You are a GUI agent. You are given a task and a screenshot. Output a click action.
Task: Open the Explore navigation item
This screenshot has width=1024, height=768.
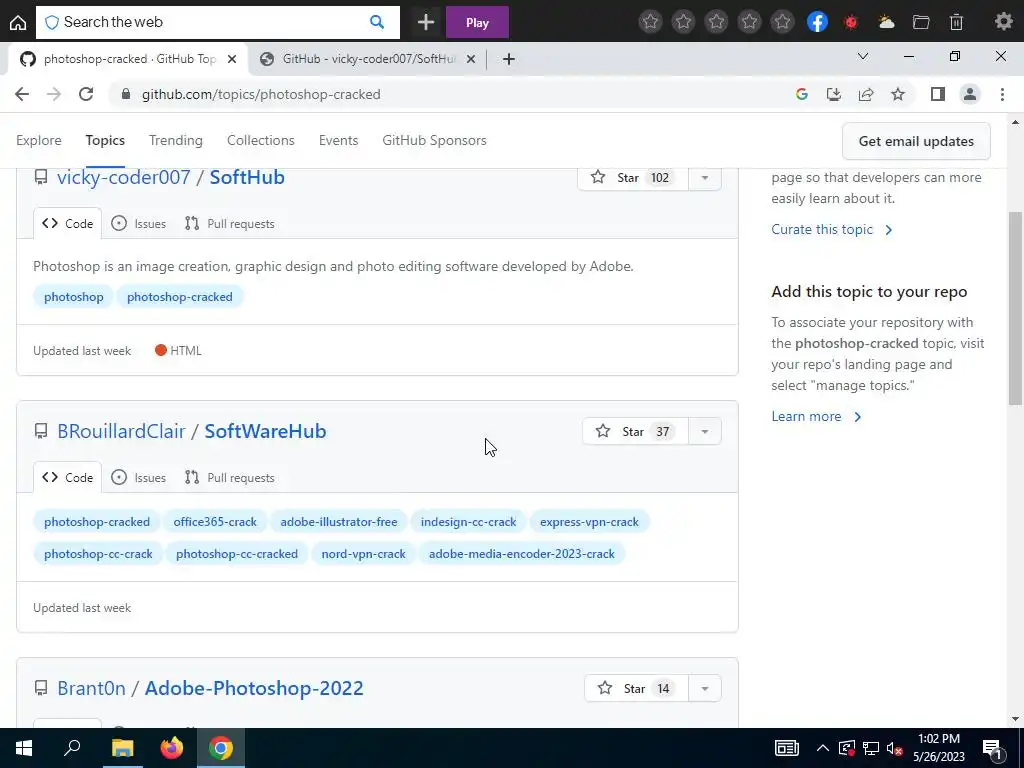coord(39,140)
